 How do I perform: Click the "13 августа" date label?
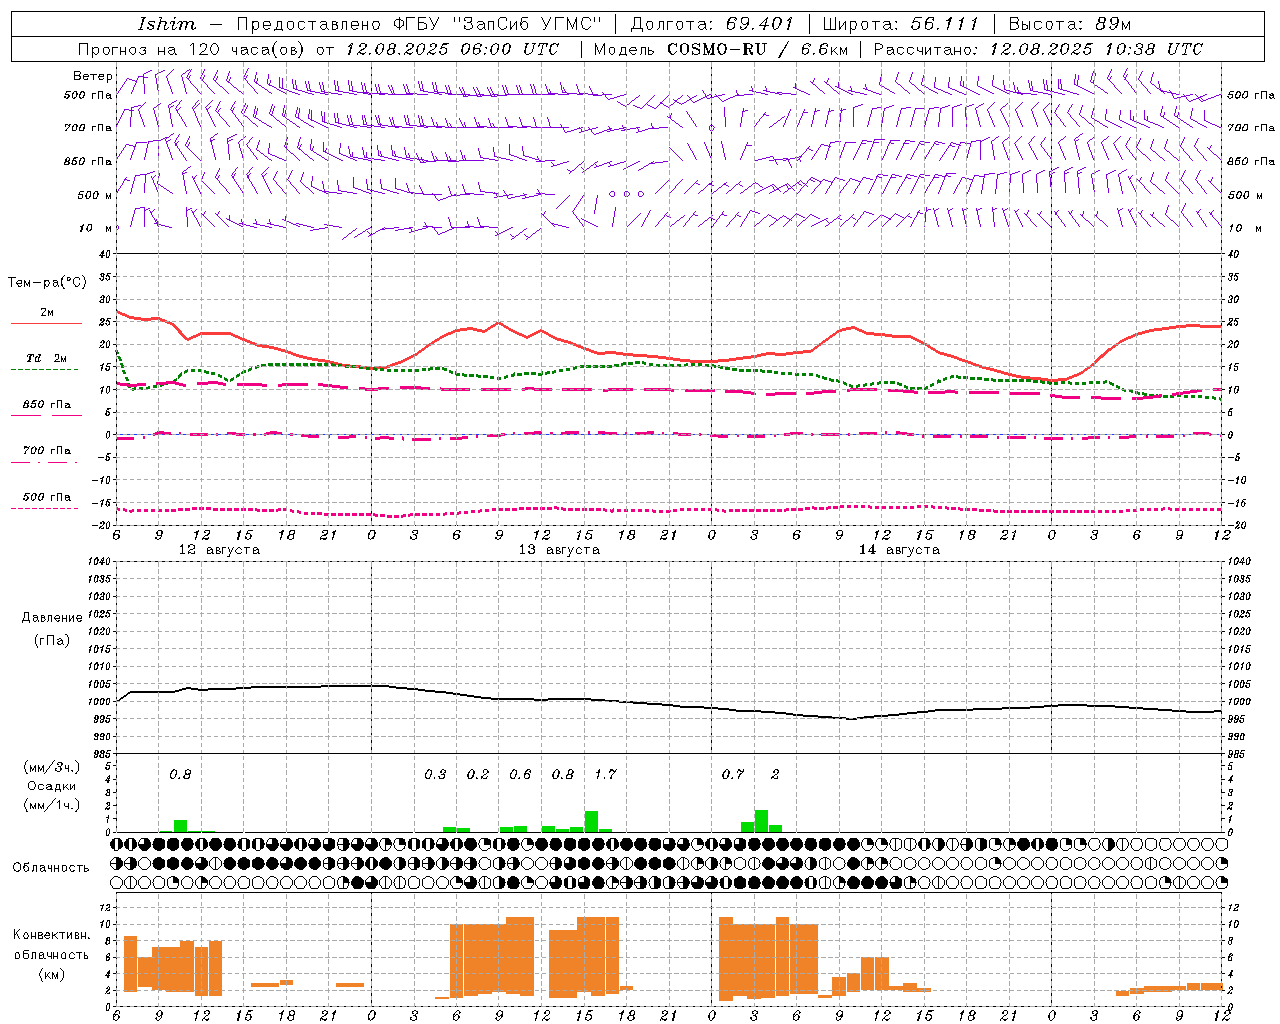[559, 550]
